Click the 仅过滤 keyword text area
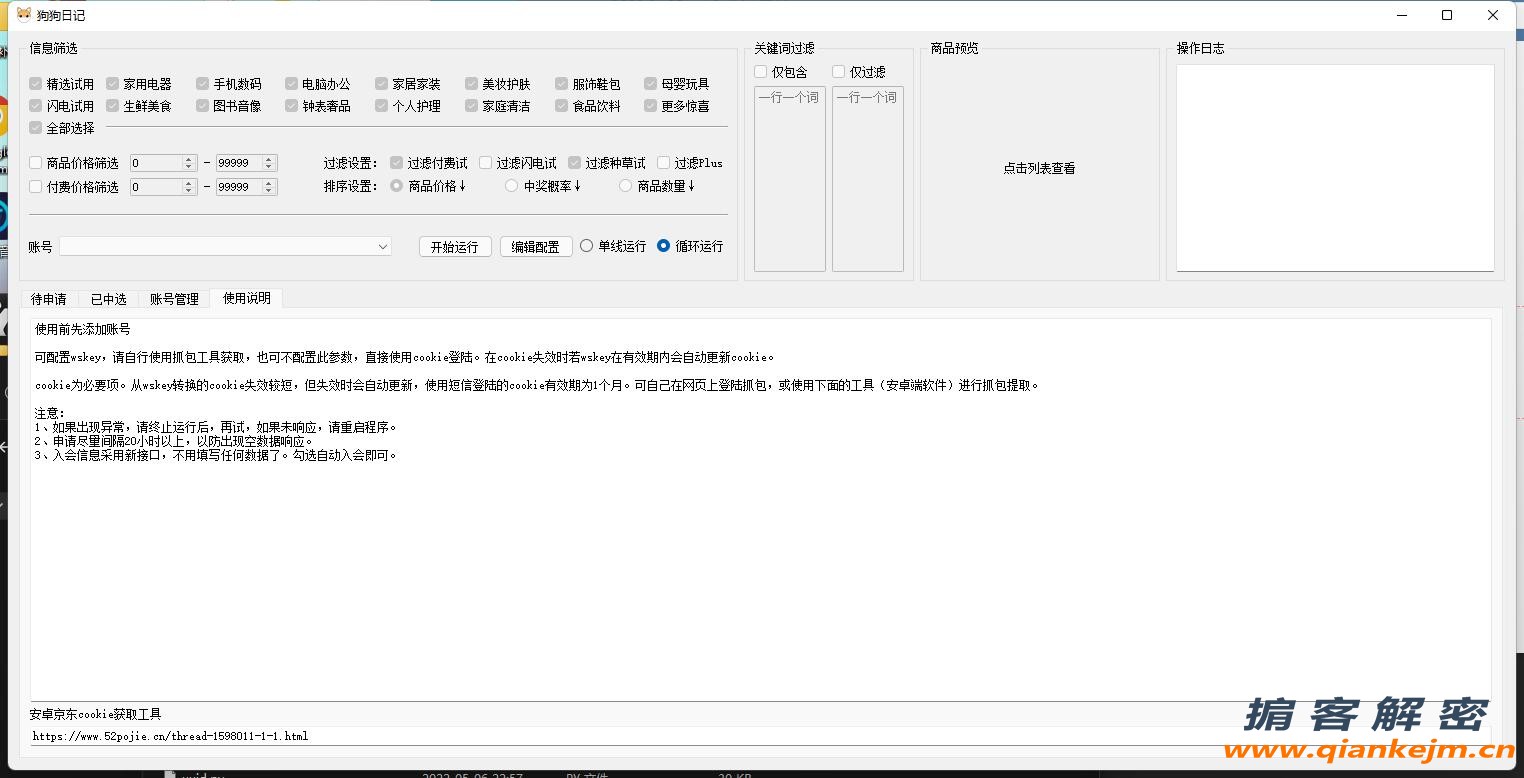The width and height of the screenshot is (1524, 778). (x=868, y=179)
